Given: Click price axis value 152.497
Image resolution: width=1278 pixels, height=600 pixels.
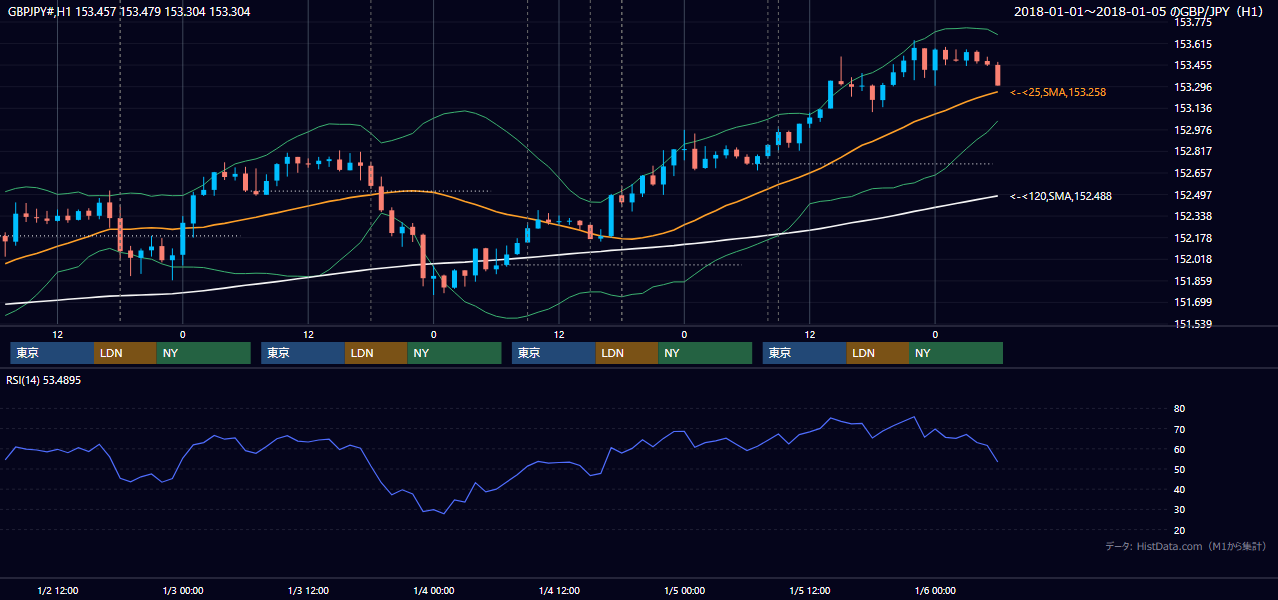Looking at the screenshot, I should point(1193,195).
